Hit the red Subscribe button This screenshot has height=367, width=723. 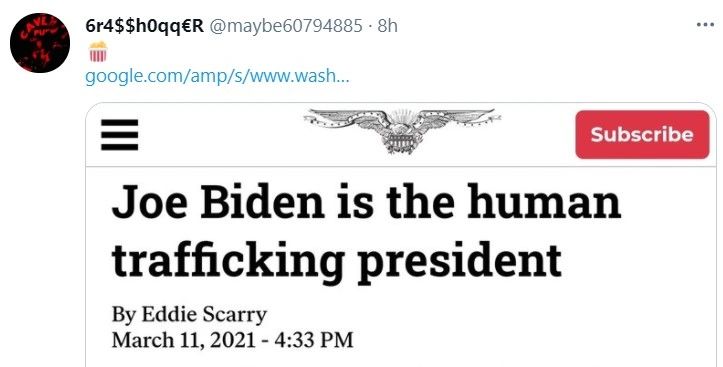pyautogui.click(x=642, y=135)
